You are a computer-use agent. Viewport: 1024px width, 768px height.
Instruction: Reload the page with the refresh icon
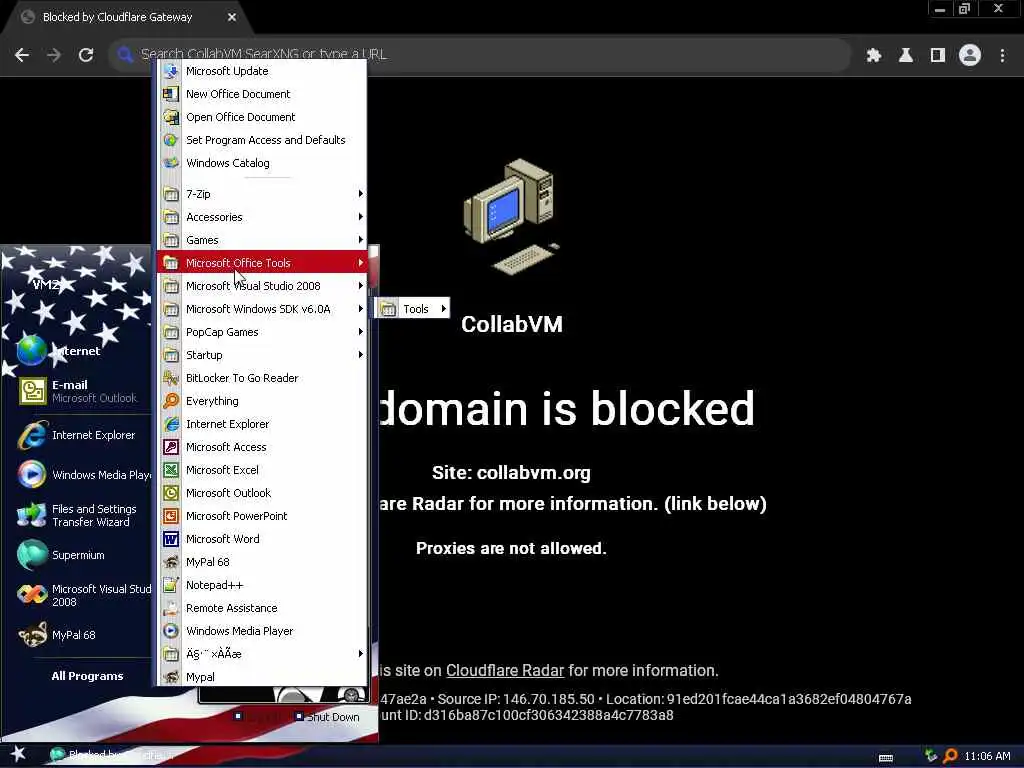86,55
